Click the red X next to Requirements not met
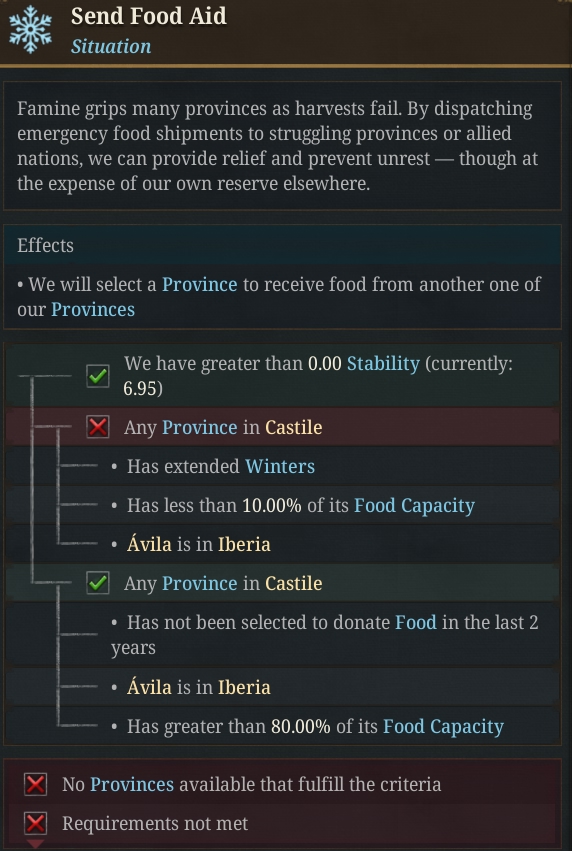This screenshot has height=851, width=572. [36, 823]
